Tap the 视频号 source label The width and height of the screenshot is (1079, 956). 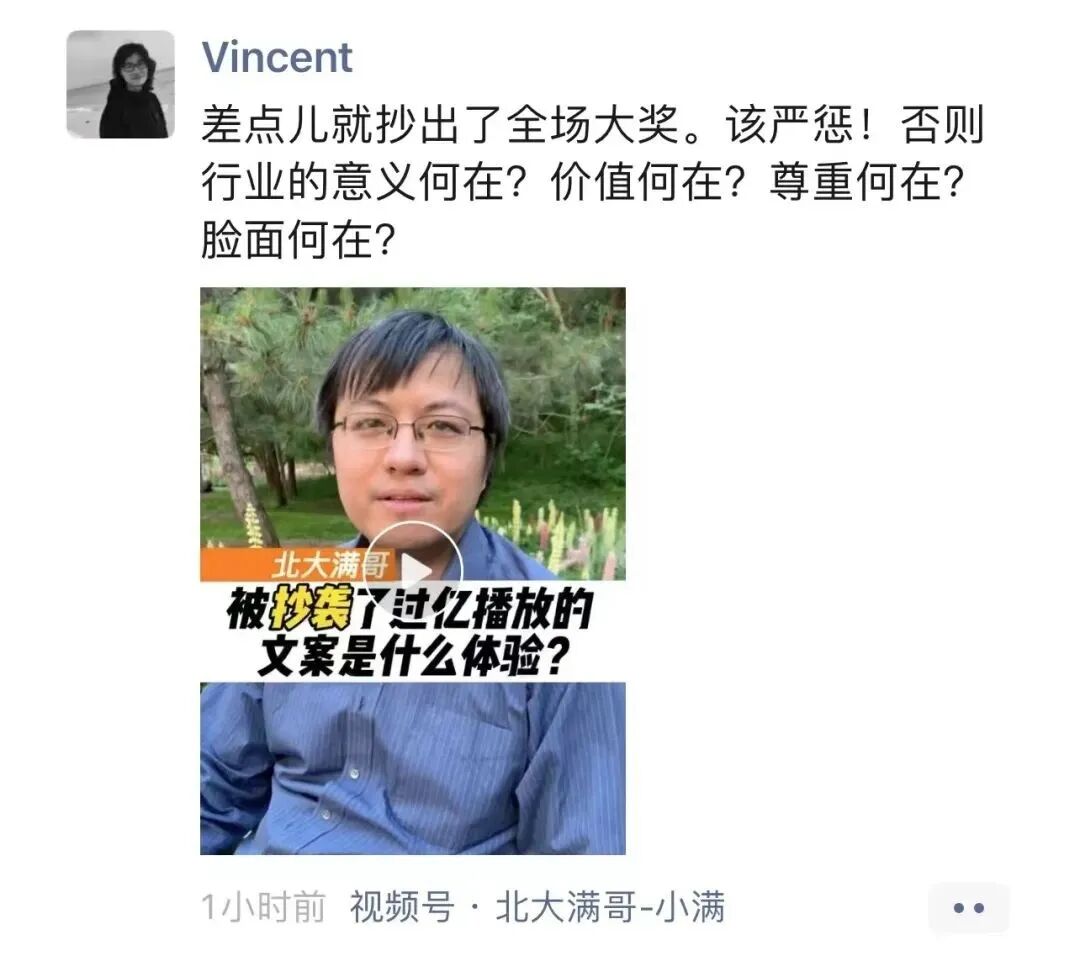click(403, 906)
